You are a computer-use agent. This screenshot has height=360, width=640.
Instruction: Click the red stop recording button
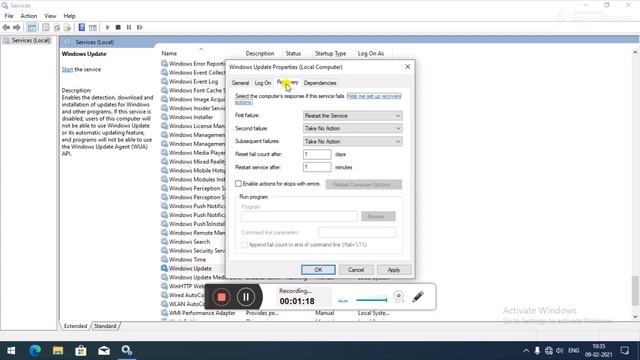pos(221,297)
